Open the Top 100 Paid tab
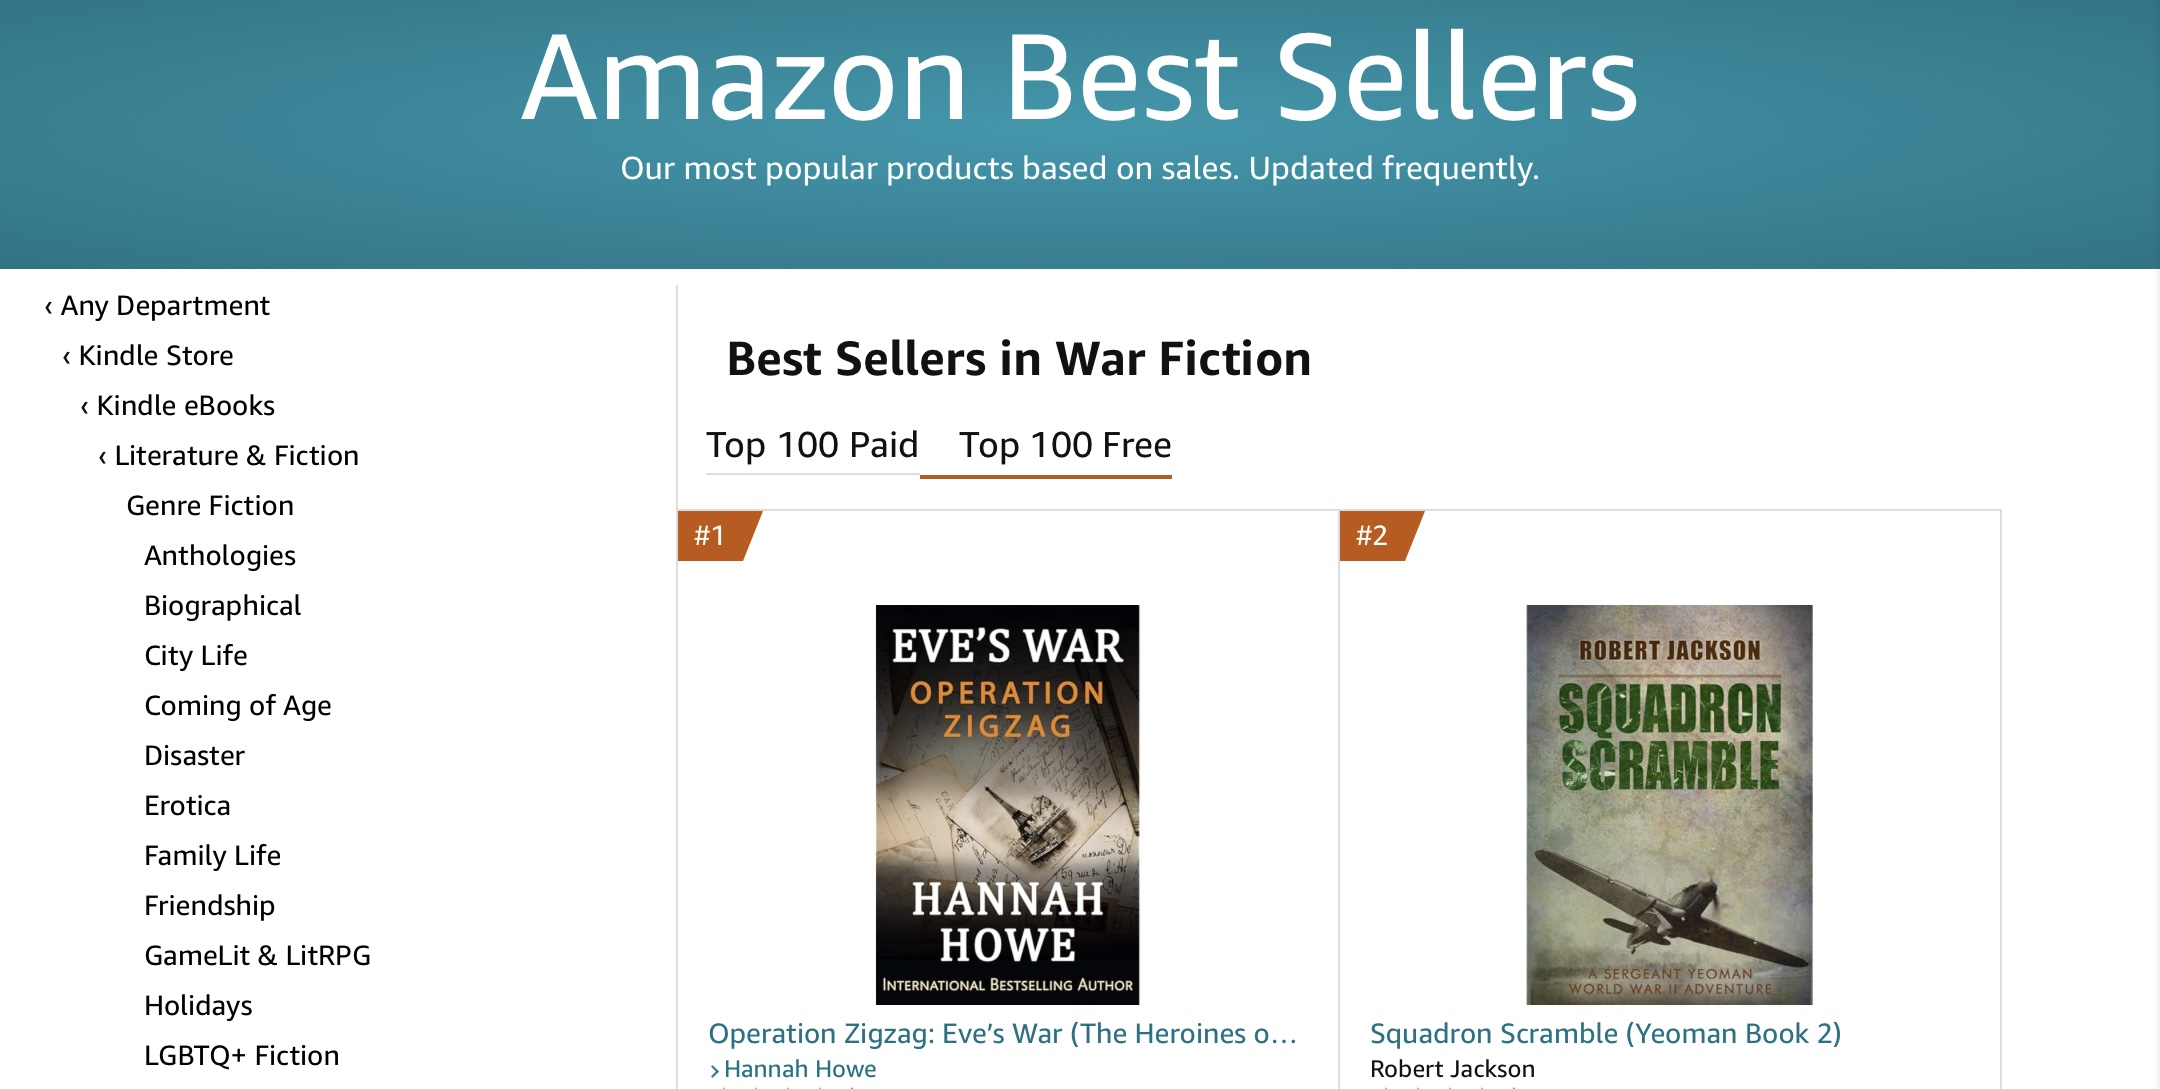The image size is (2160, 1089). point(811,445)
